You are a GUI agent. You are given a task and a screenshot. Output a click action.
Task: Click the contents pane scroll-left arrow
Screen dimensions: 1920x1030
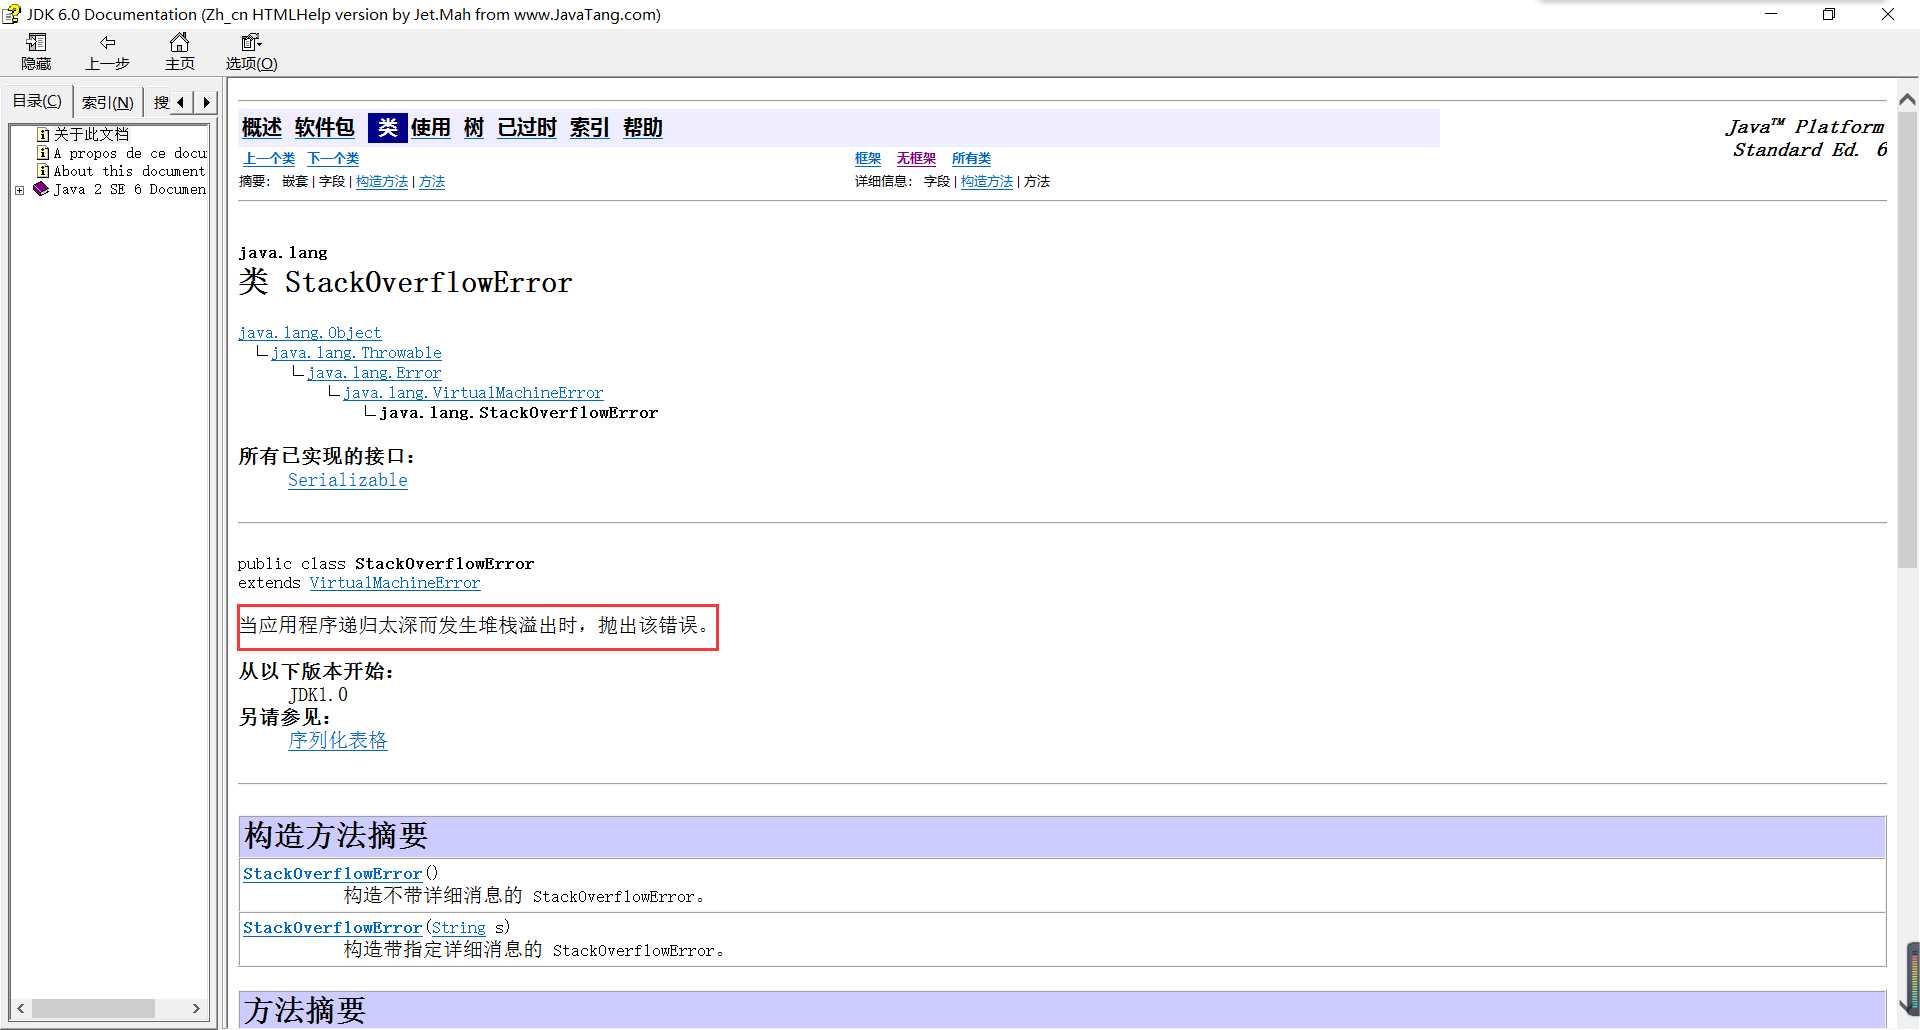[21, 1009]
